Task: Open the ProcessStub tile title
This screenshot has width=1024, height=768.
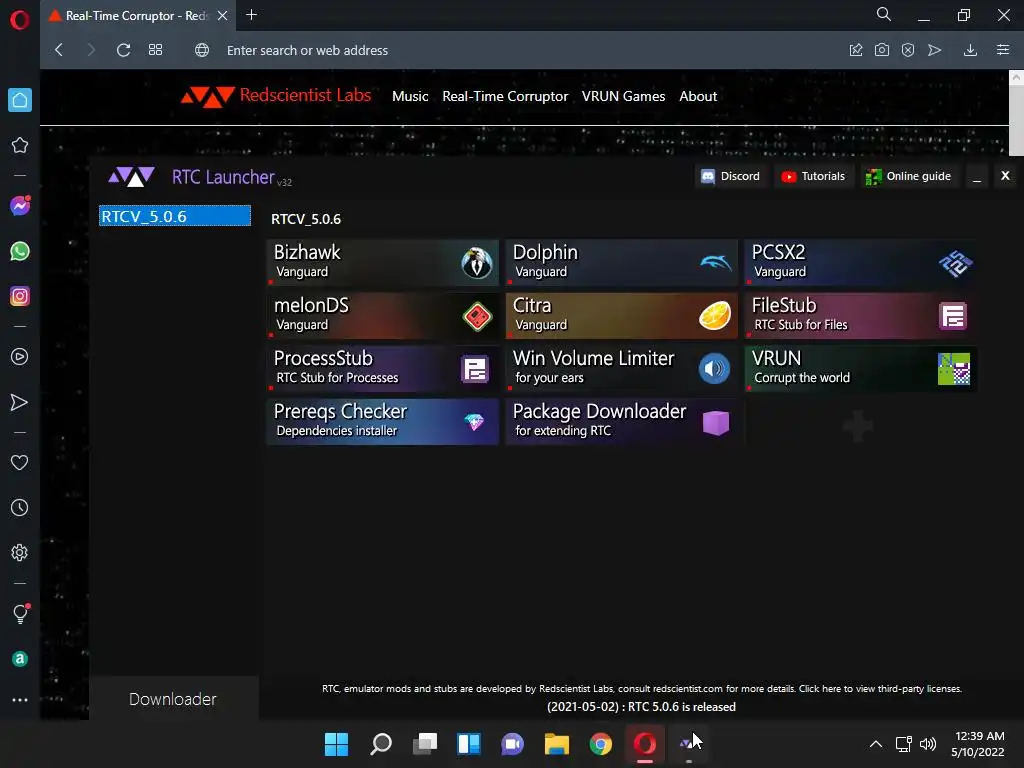Action: pos(323,359)
